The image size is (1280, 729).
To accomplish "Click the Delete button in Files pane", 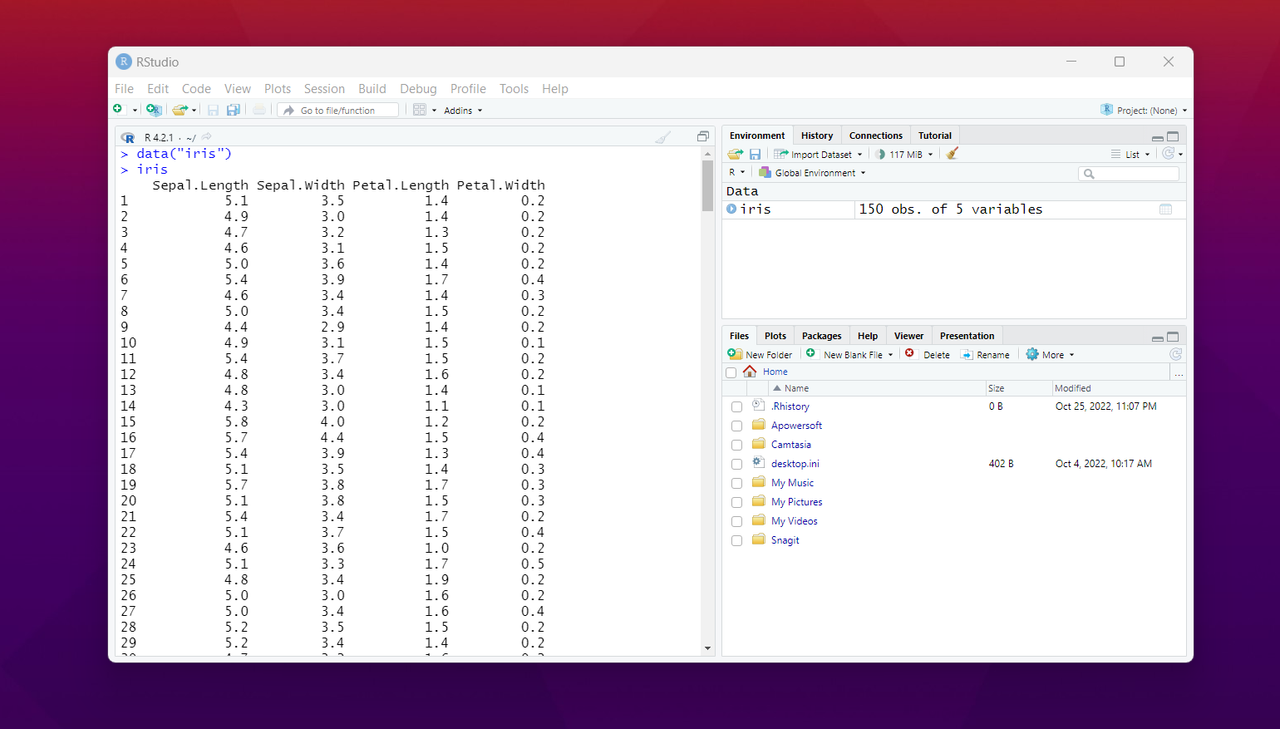I will tap(927, 354).
